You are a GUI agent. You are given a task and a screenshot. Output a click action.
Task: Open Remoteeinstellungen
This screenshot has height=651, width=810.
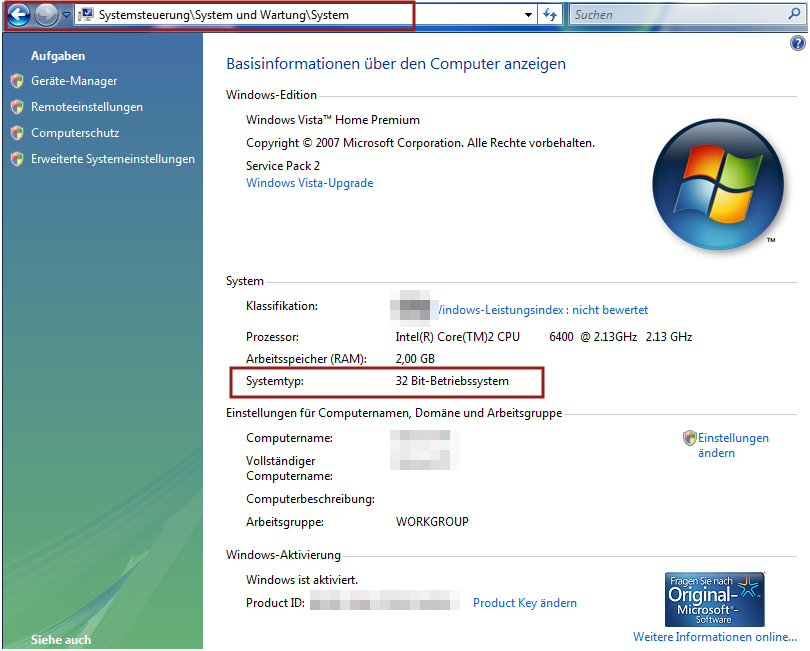click(x=87, y=107)
